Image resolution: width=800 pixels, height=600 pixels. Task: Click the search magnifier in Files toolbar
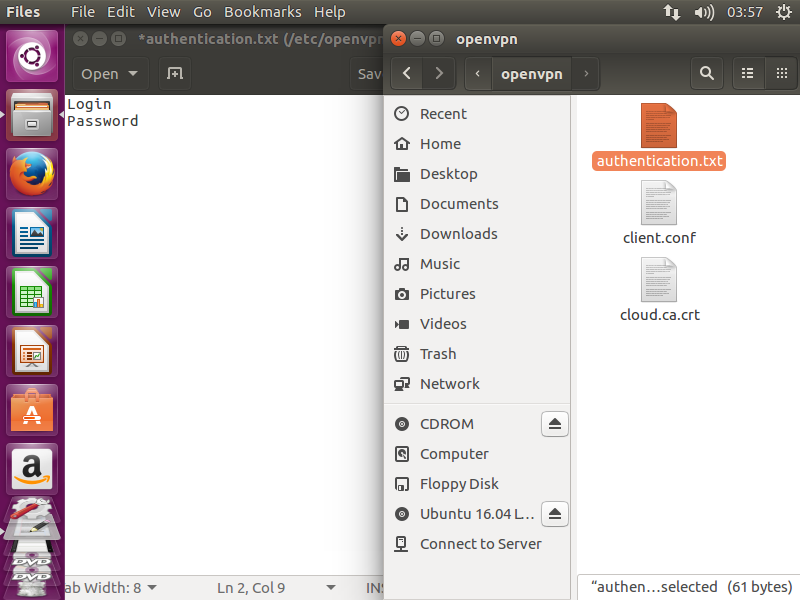[x=706, y=73]
